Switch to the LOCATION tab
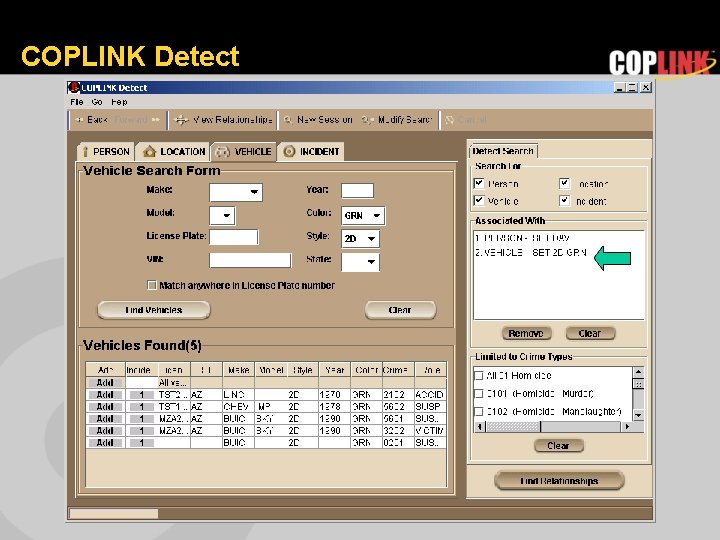This screenshot has height=540, width=720. (x=174, y=152)
